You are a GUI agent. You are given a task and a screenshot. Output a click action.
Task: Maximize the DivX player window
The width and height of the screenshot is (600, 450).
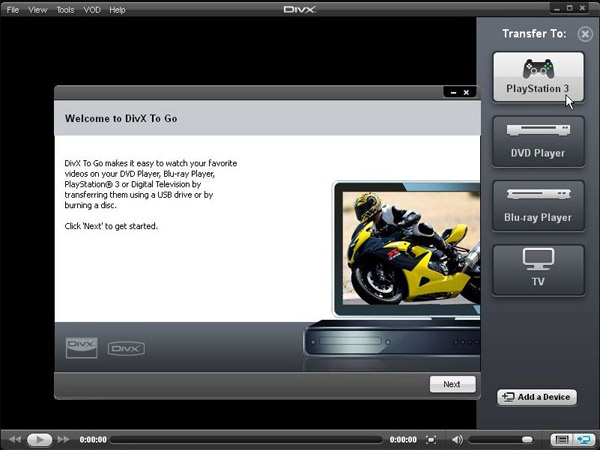pyautogui.click(x=570, y=8)
